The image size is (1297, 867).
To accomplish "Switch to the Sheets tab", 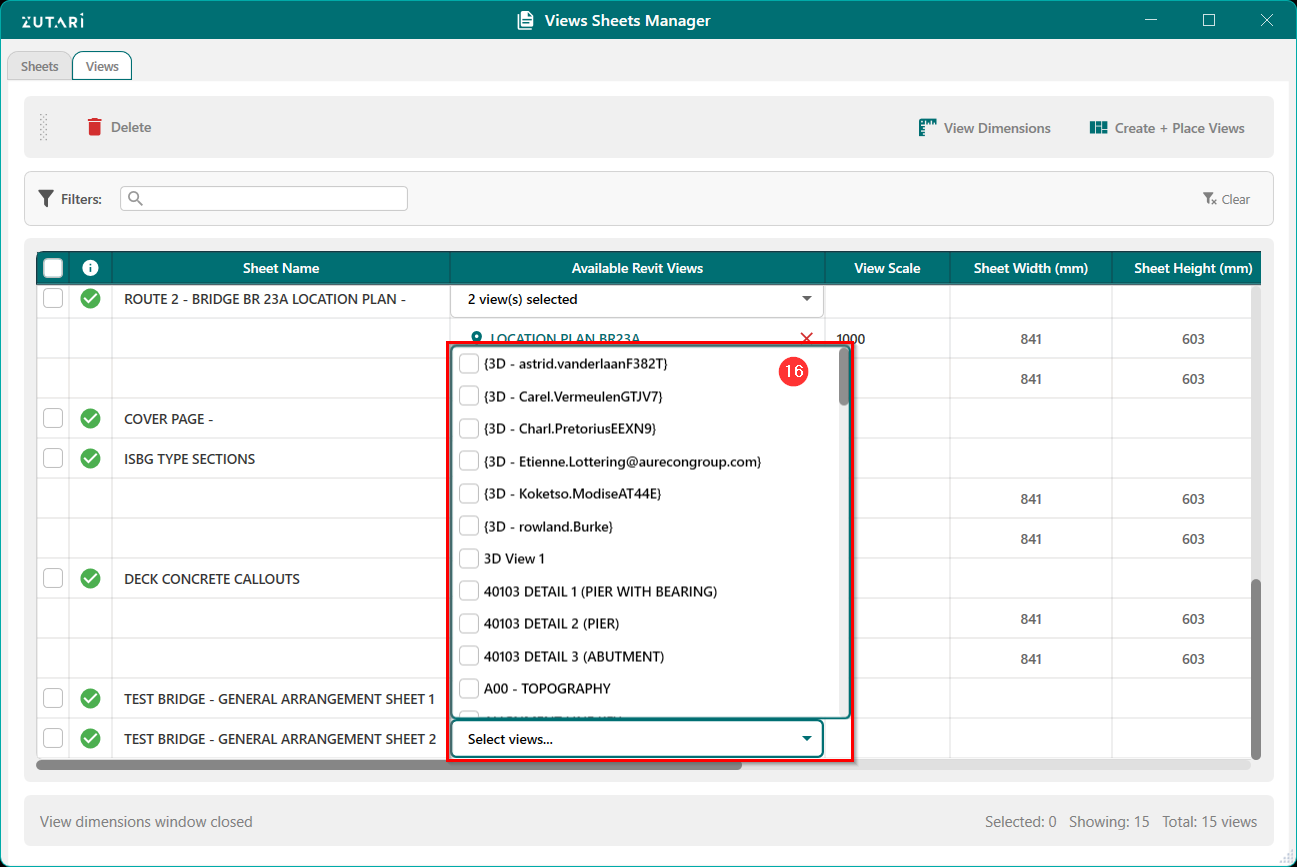I will point(40,66).
